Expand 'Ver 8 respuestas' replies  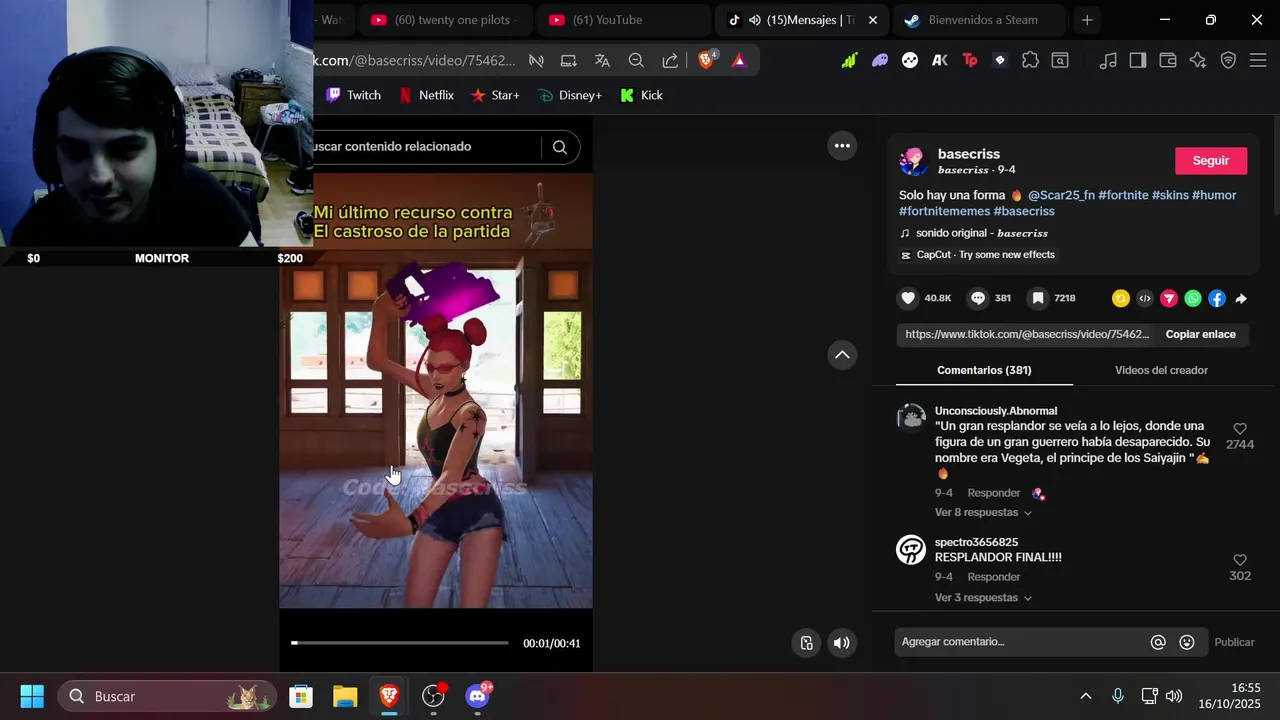coord(983,512)
